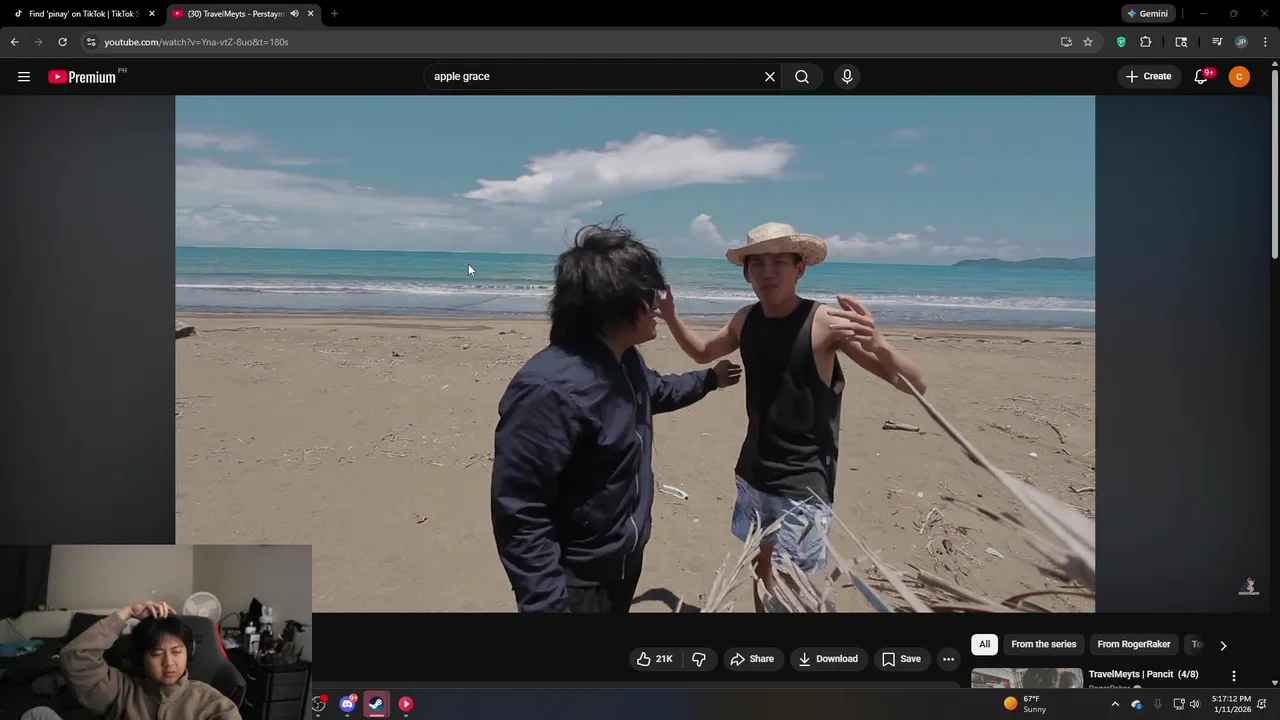This screenshot has width=1280, height=720.
Task: Download the video
Action: [828, 659]
